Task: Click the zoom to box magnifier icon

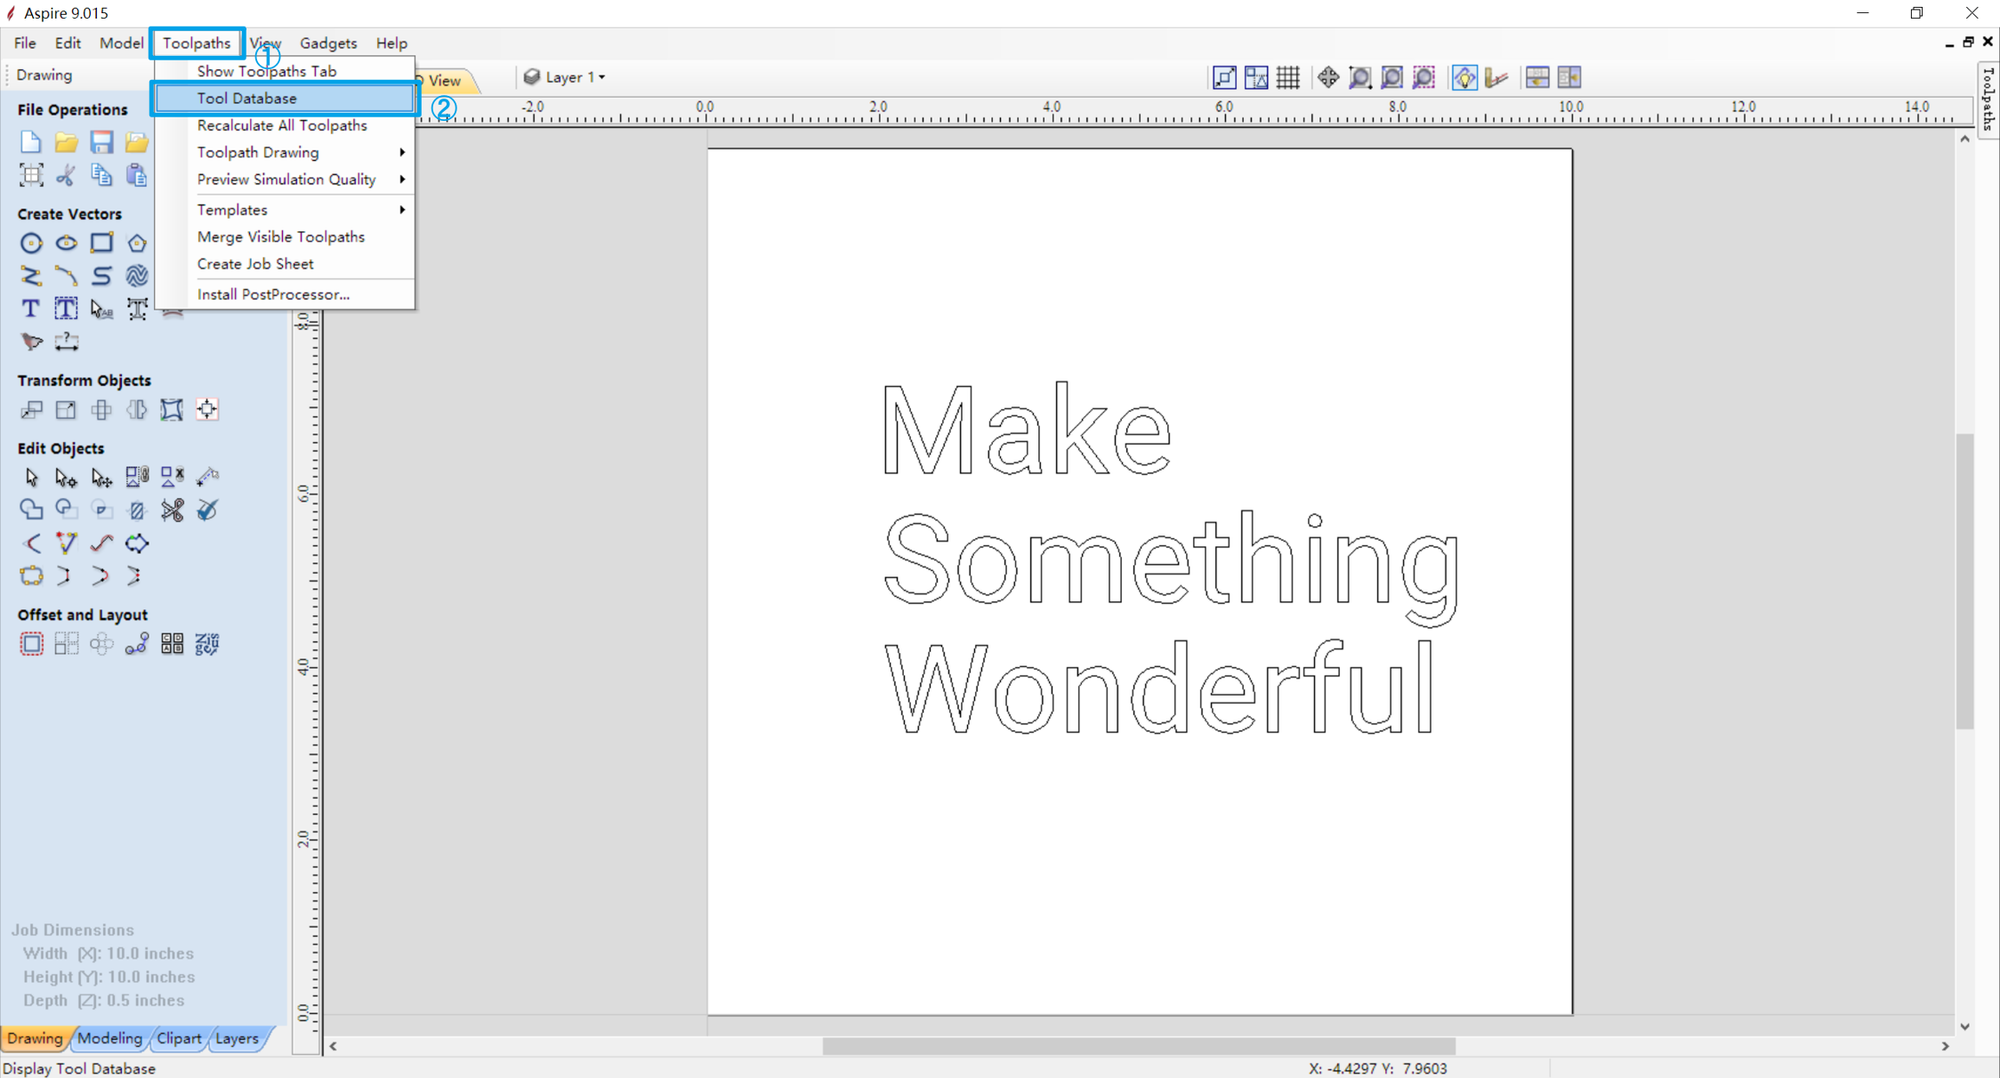Action: point(1360,77)
